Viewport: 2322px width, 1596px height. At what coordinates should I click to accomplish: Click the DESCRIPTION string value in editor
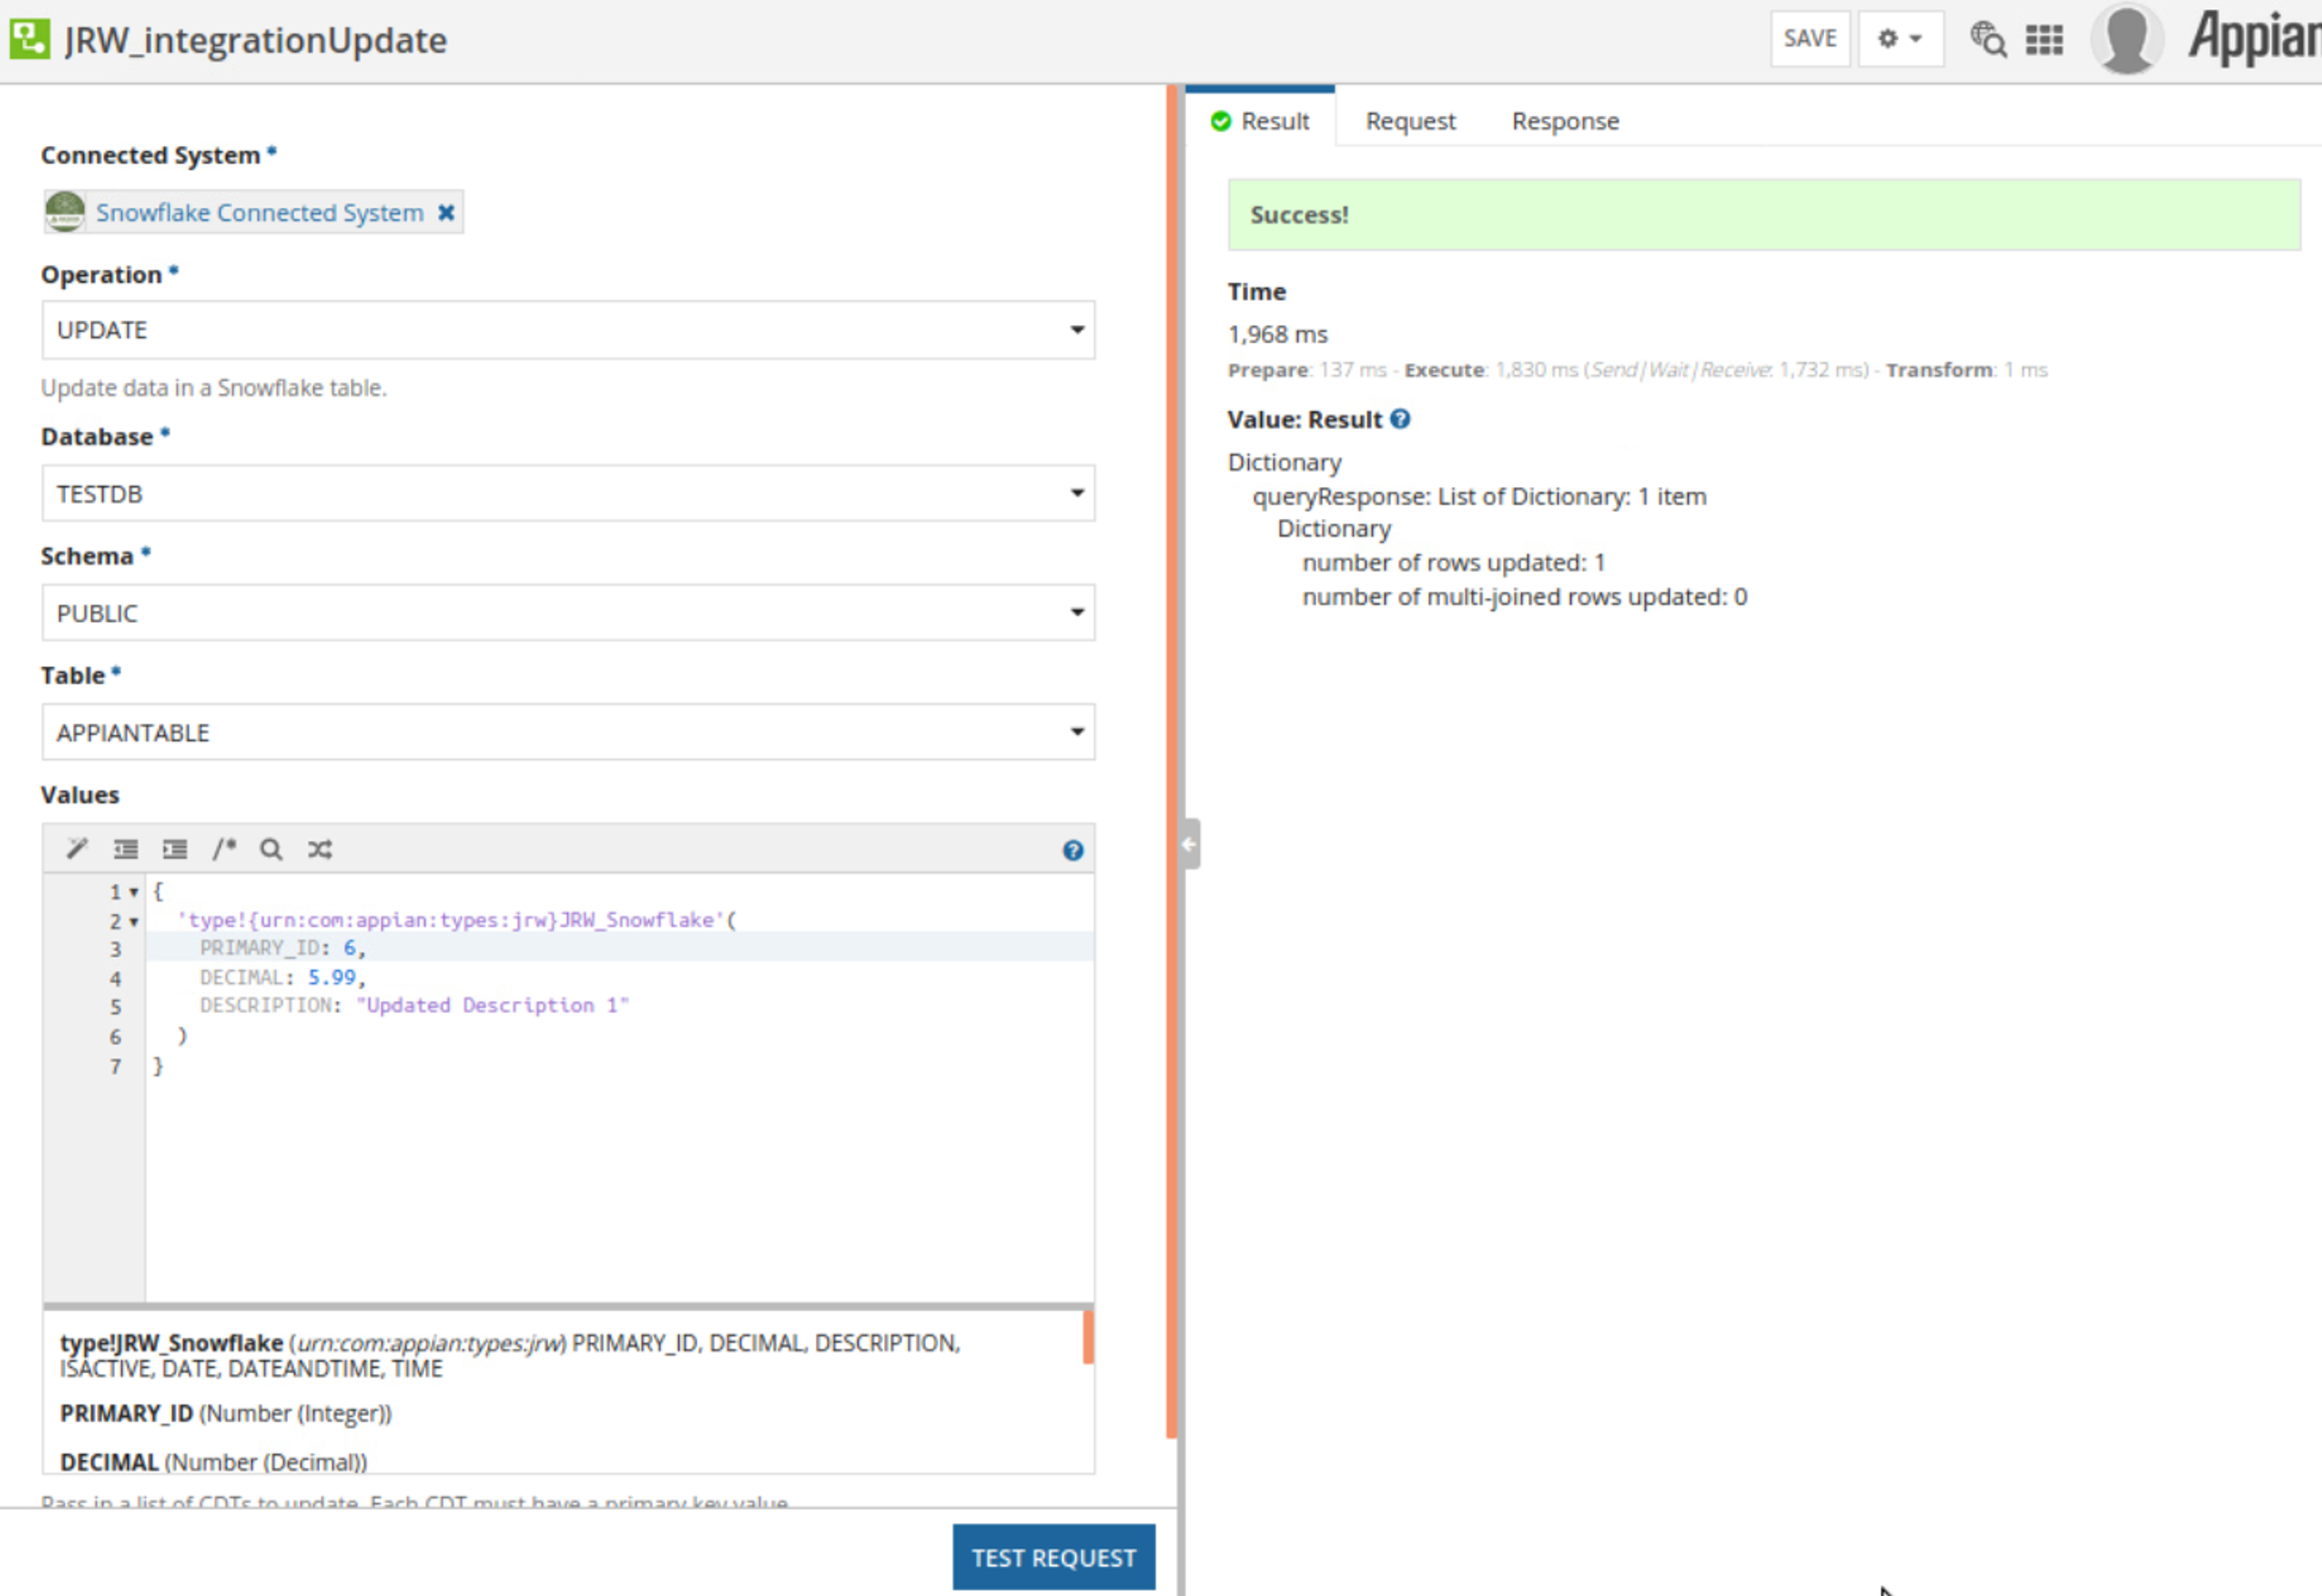coord(492,1005)
